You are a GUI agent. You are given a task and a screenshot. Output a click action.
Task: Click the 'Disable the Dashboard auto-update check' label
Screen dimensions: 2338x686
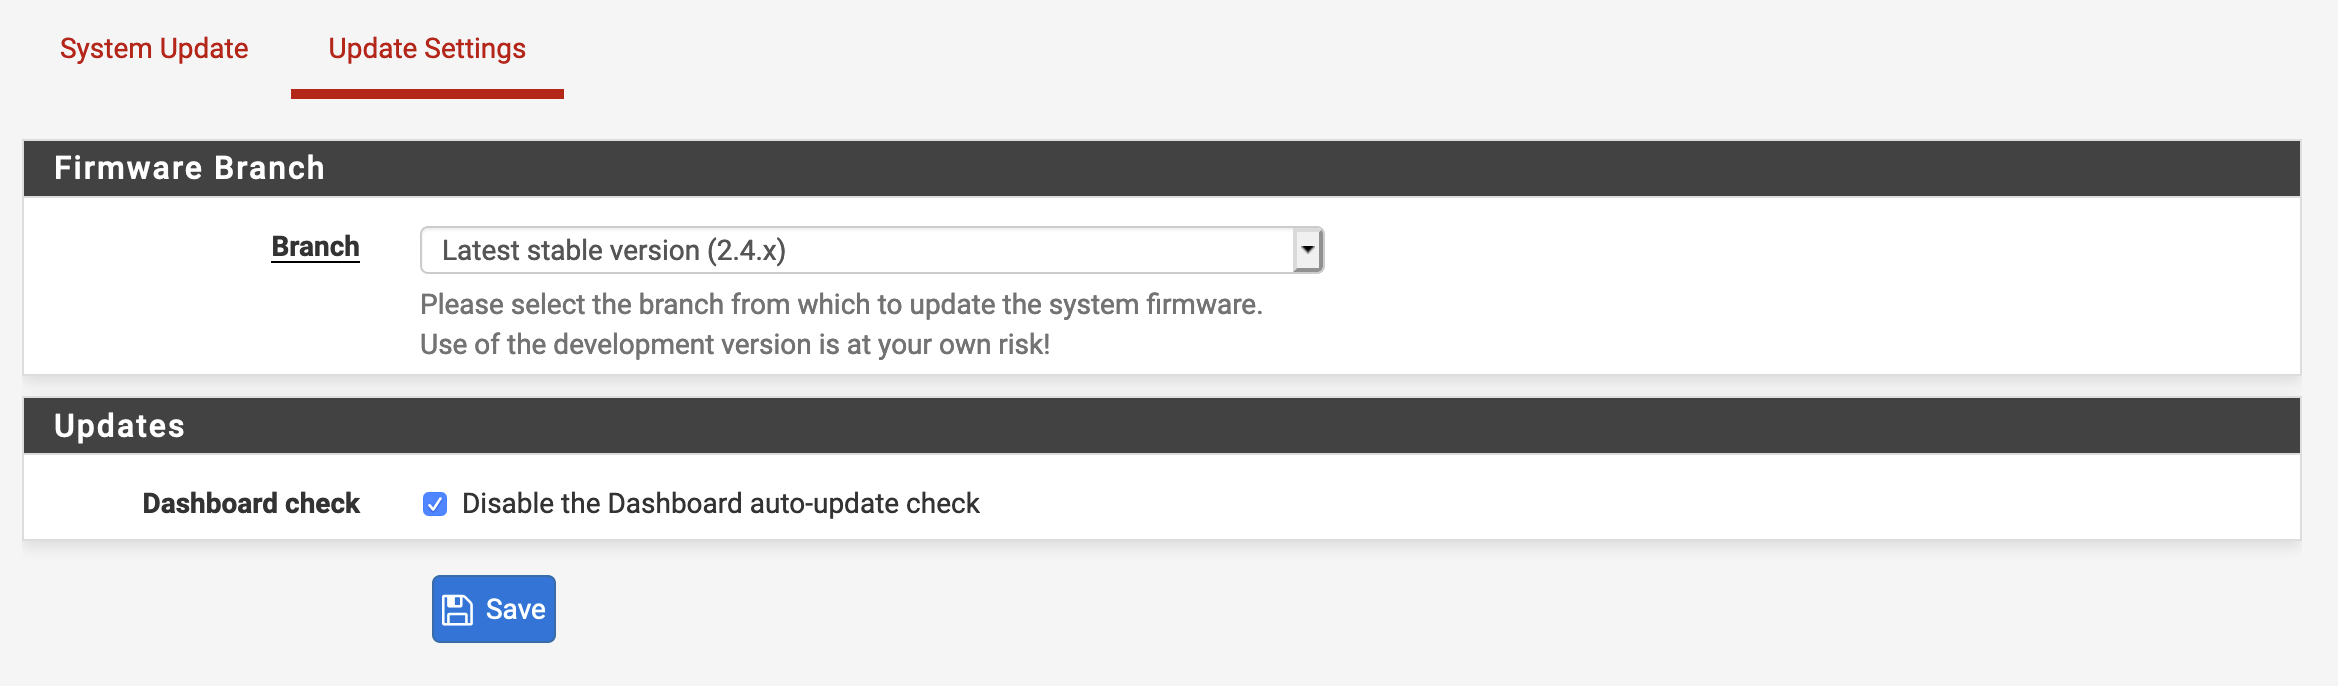pyautogui.click(x=720, y=504)
